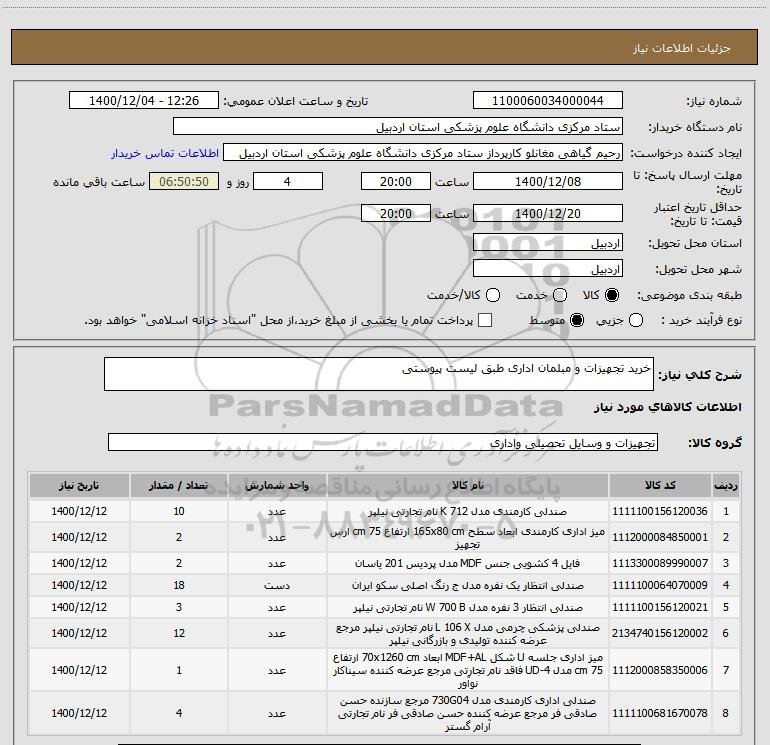Screen dimensions: 770x745
Task: Click the نام کالا column header
Action: click(468, 485)
